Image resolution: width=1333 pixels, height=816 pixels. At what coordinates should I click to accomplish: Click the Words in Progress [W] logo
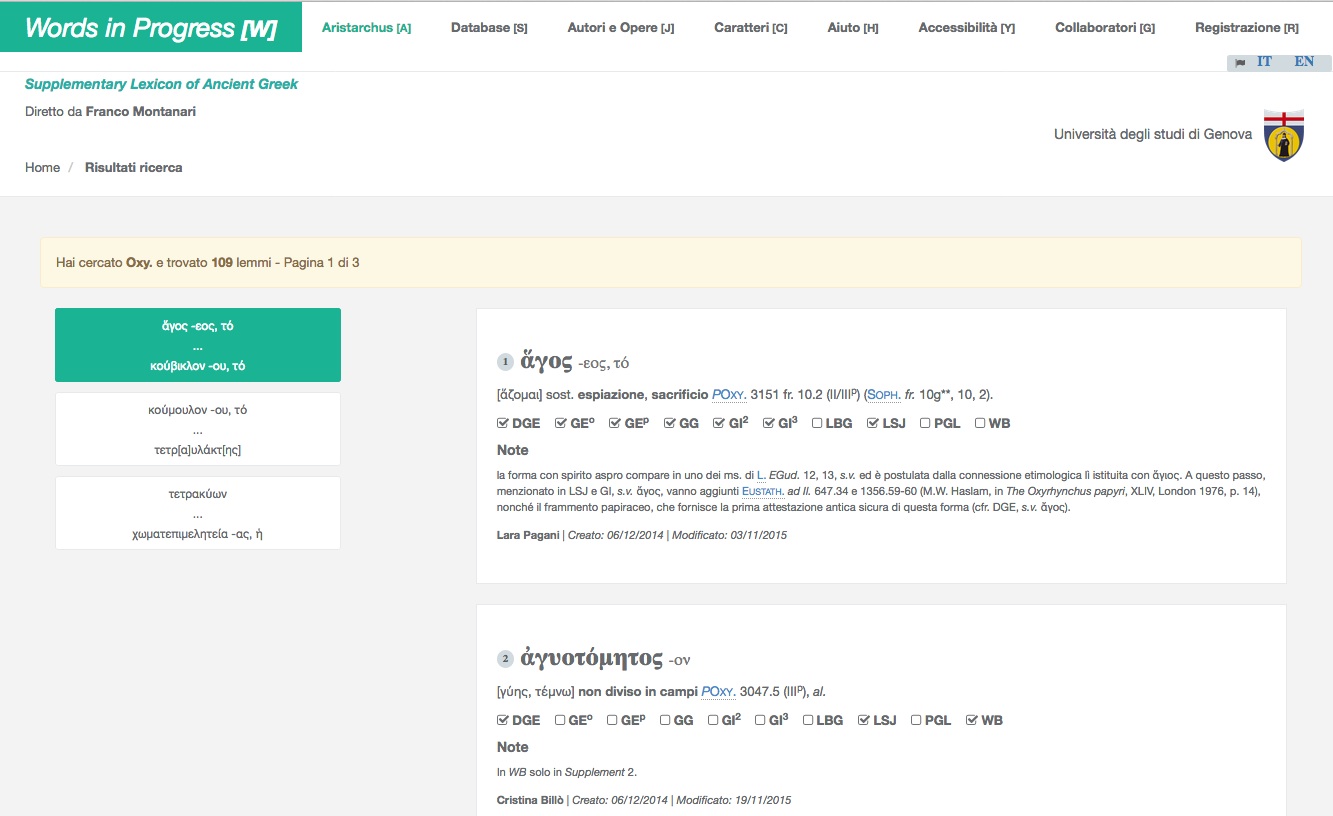click(151, 28)
